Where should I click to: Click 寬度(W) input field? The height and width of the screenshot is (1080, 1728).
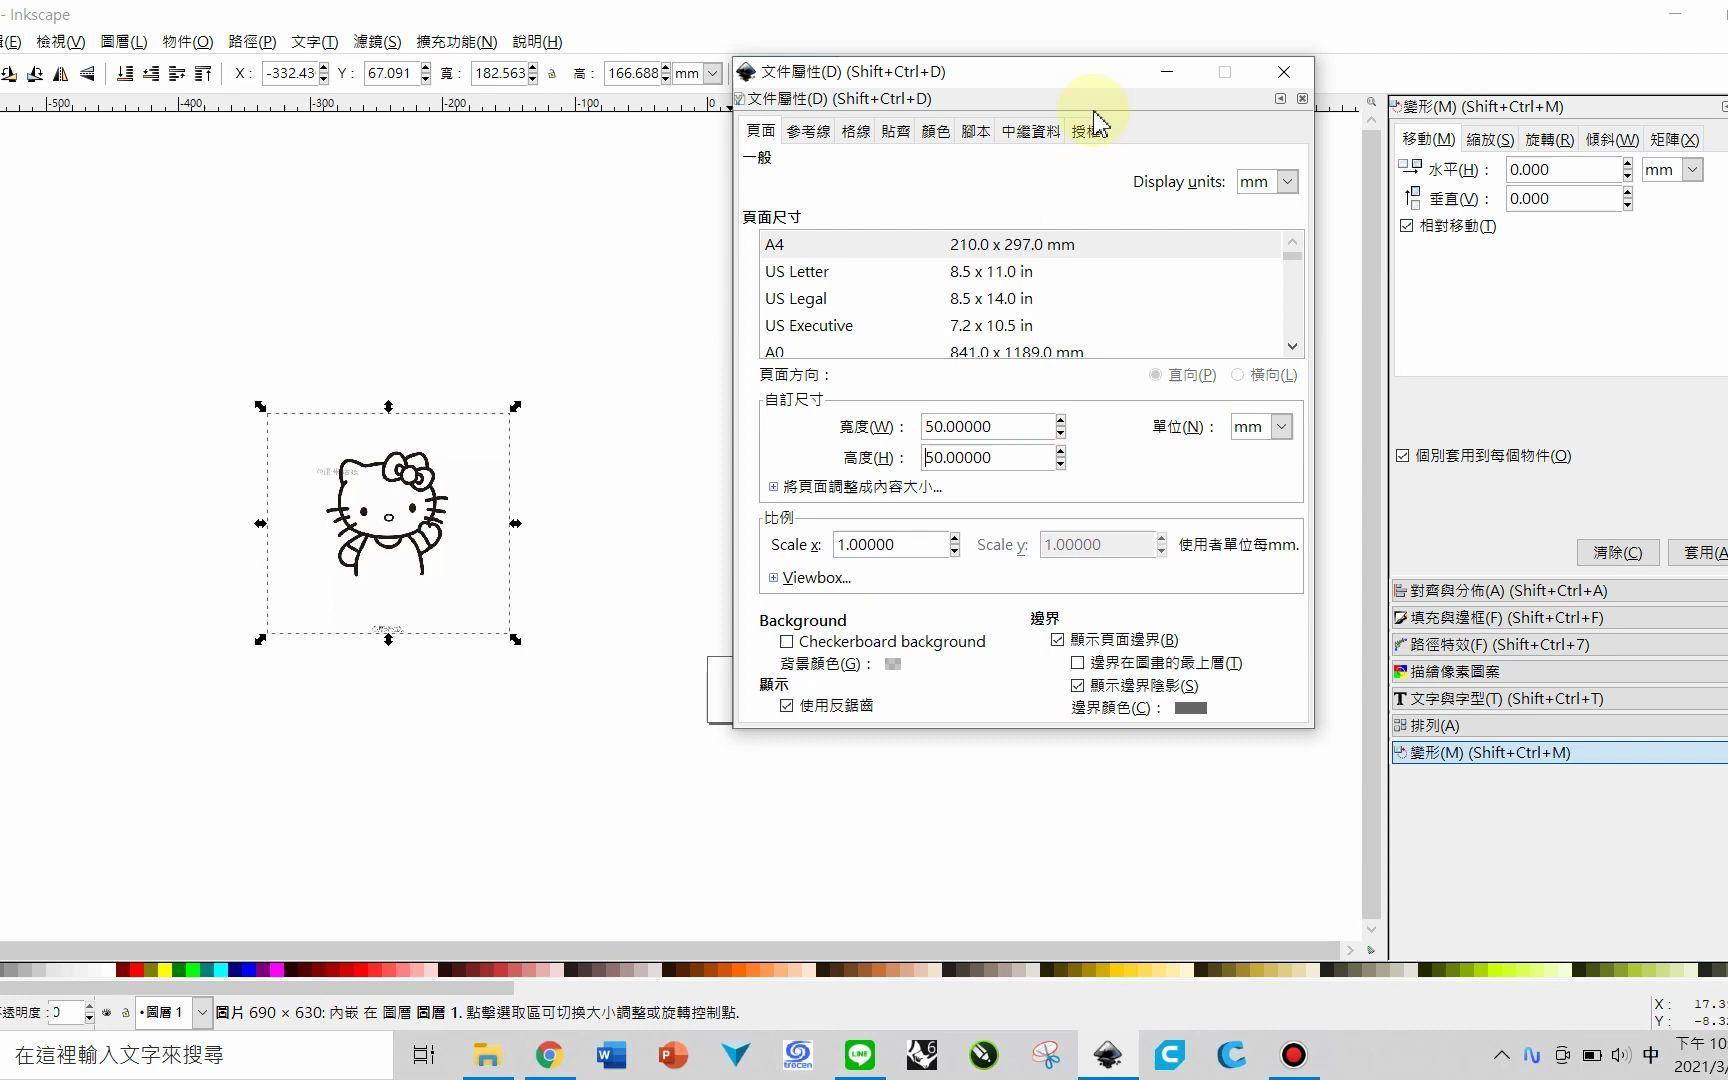click(987, 427)
